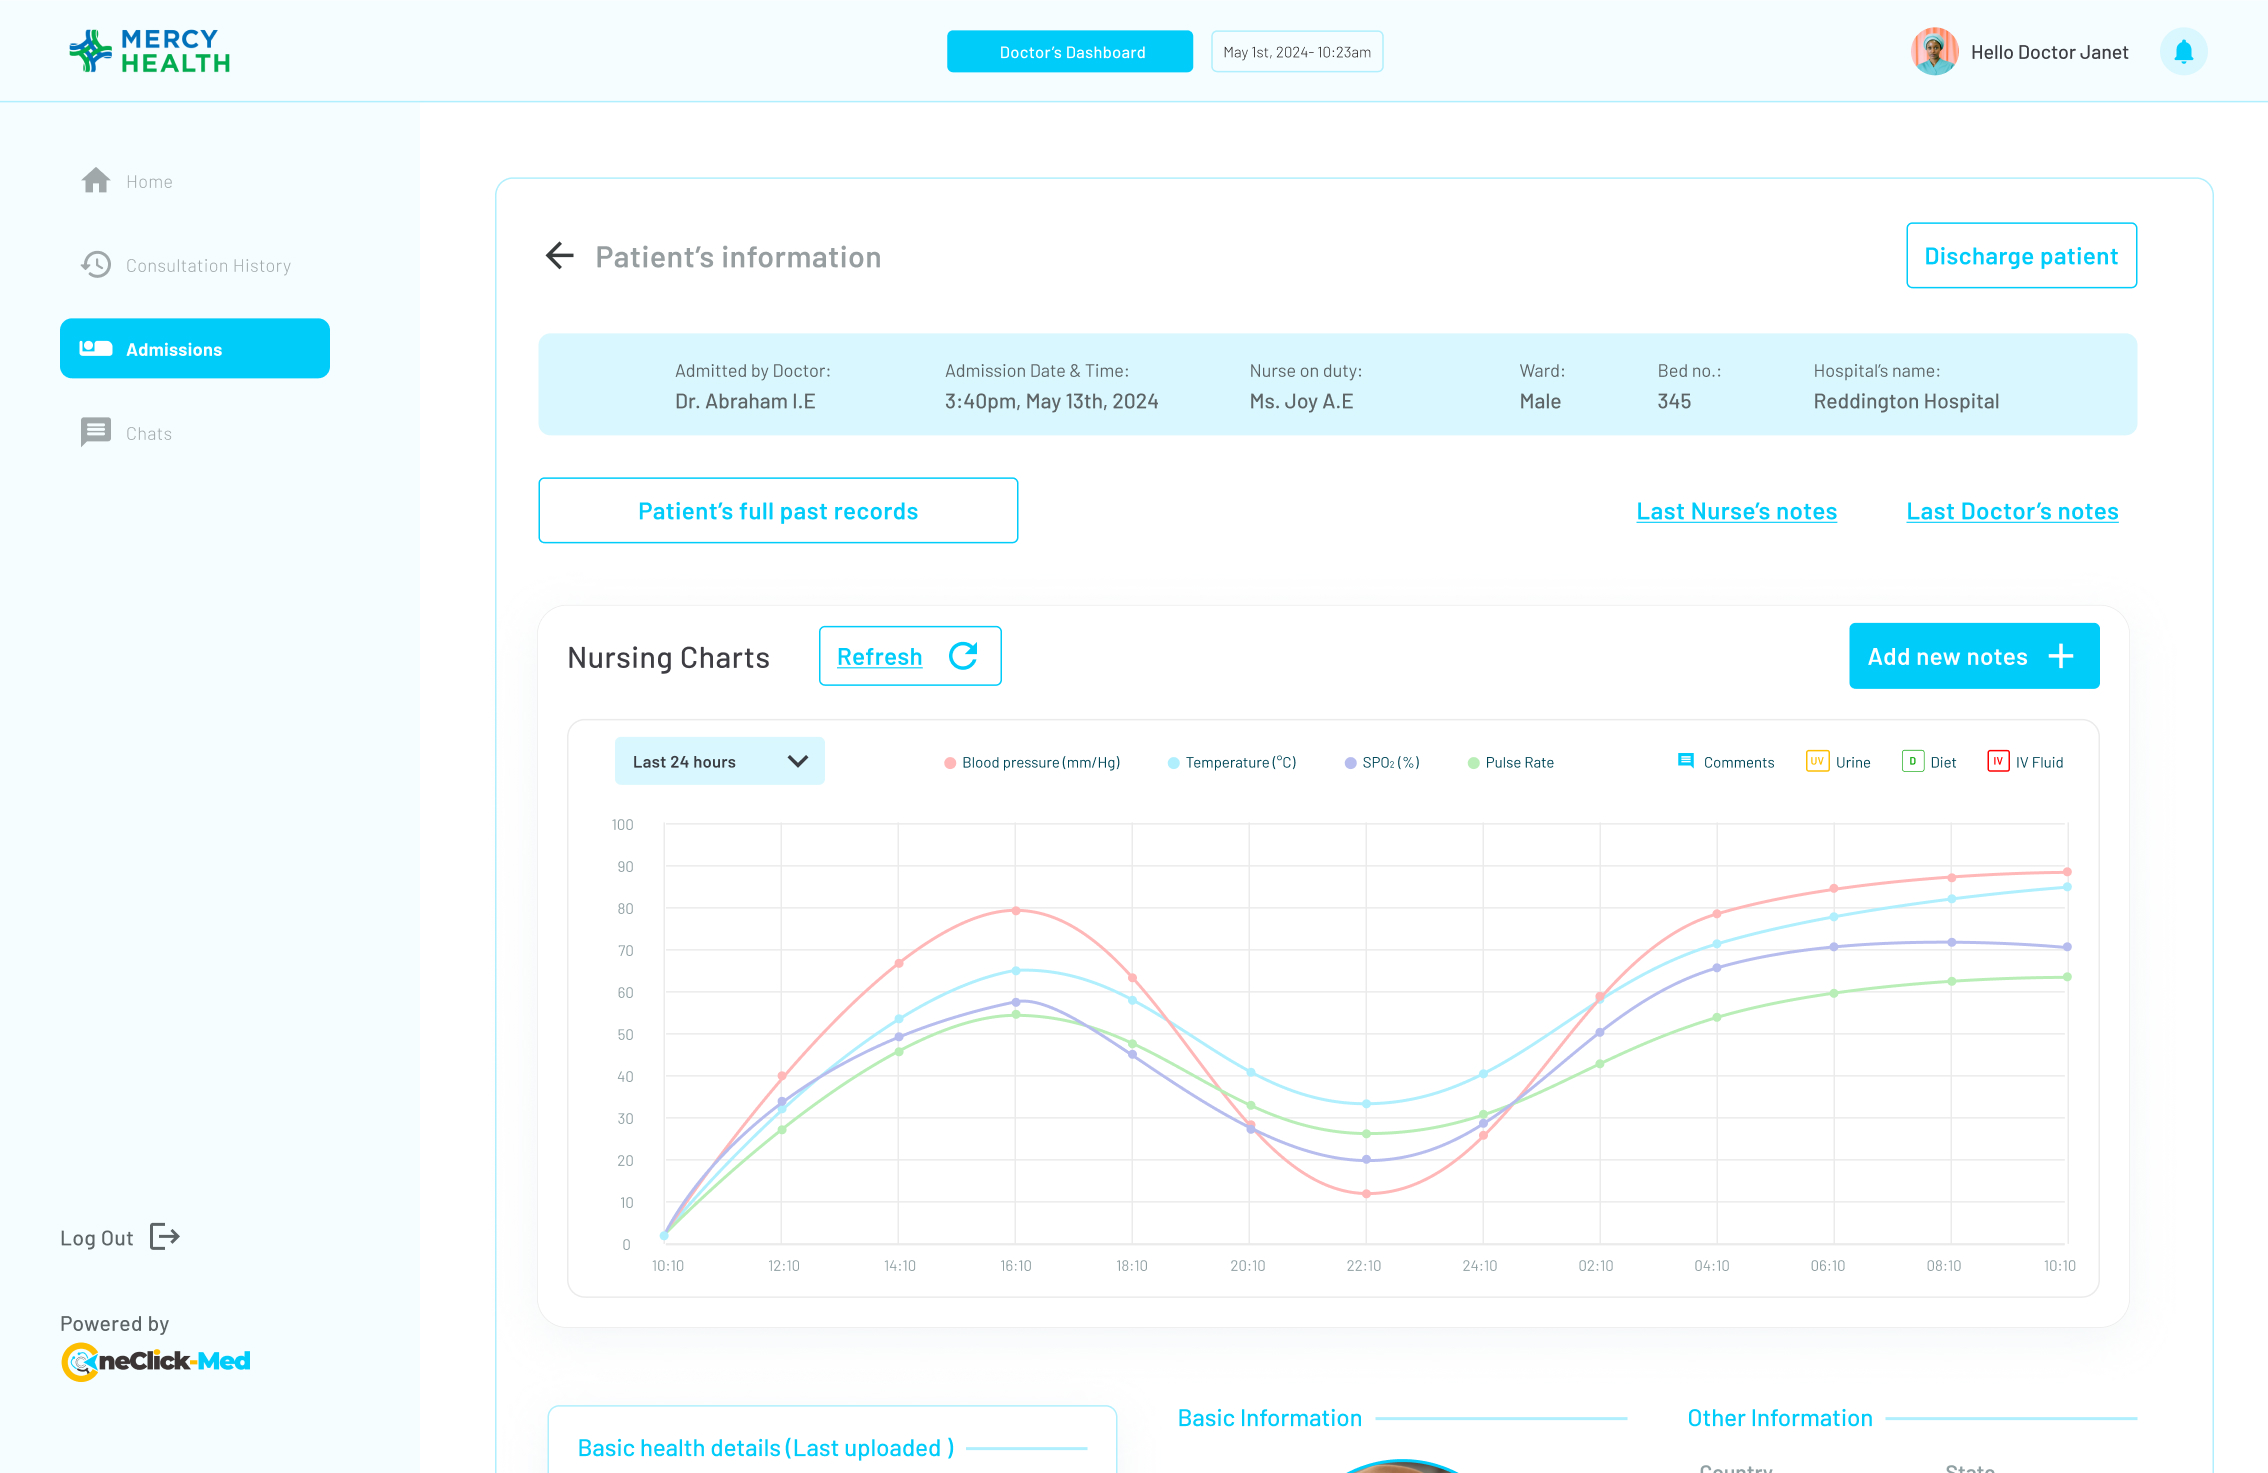Click the Blood pressure pink legend dot
Viewport: 2268px width, 1473px height.
(x=950, y=763)
